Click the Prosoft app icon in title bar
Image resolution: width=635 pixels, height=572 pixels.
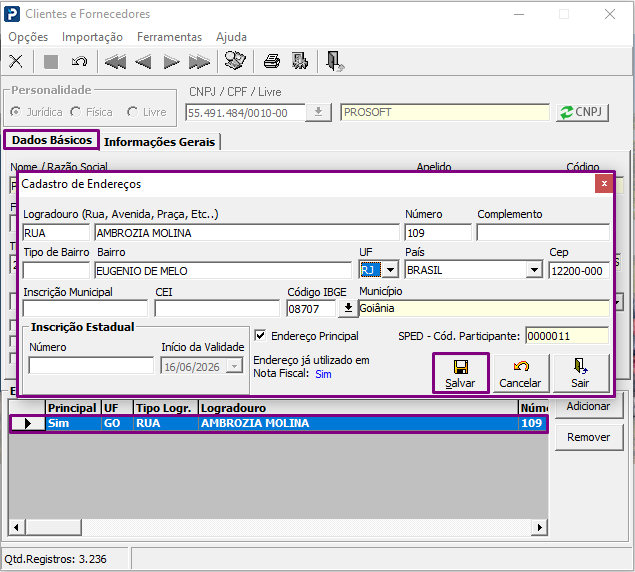pyautogui.click(x=12, y=14)
